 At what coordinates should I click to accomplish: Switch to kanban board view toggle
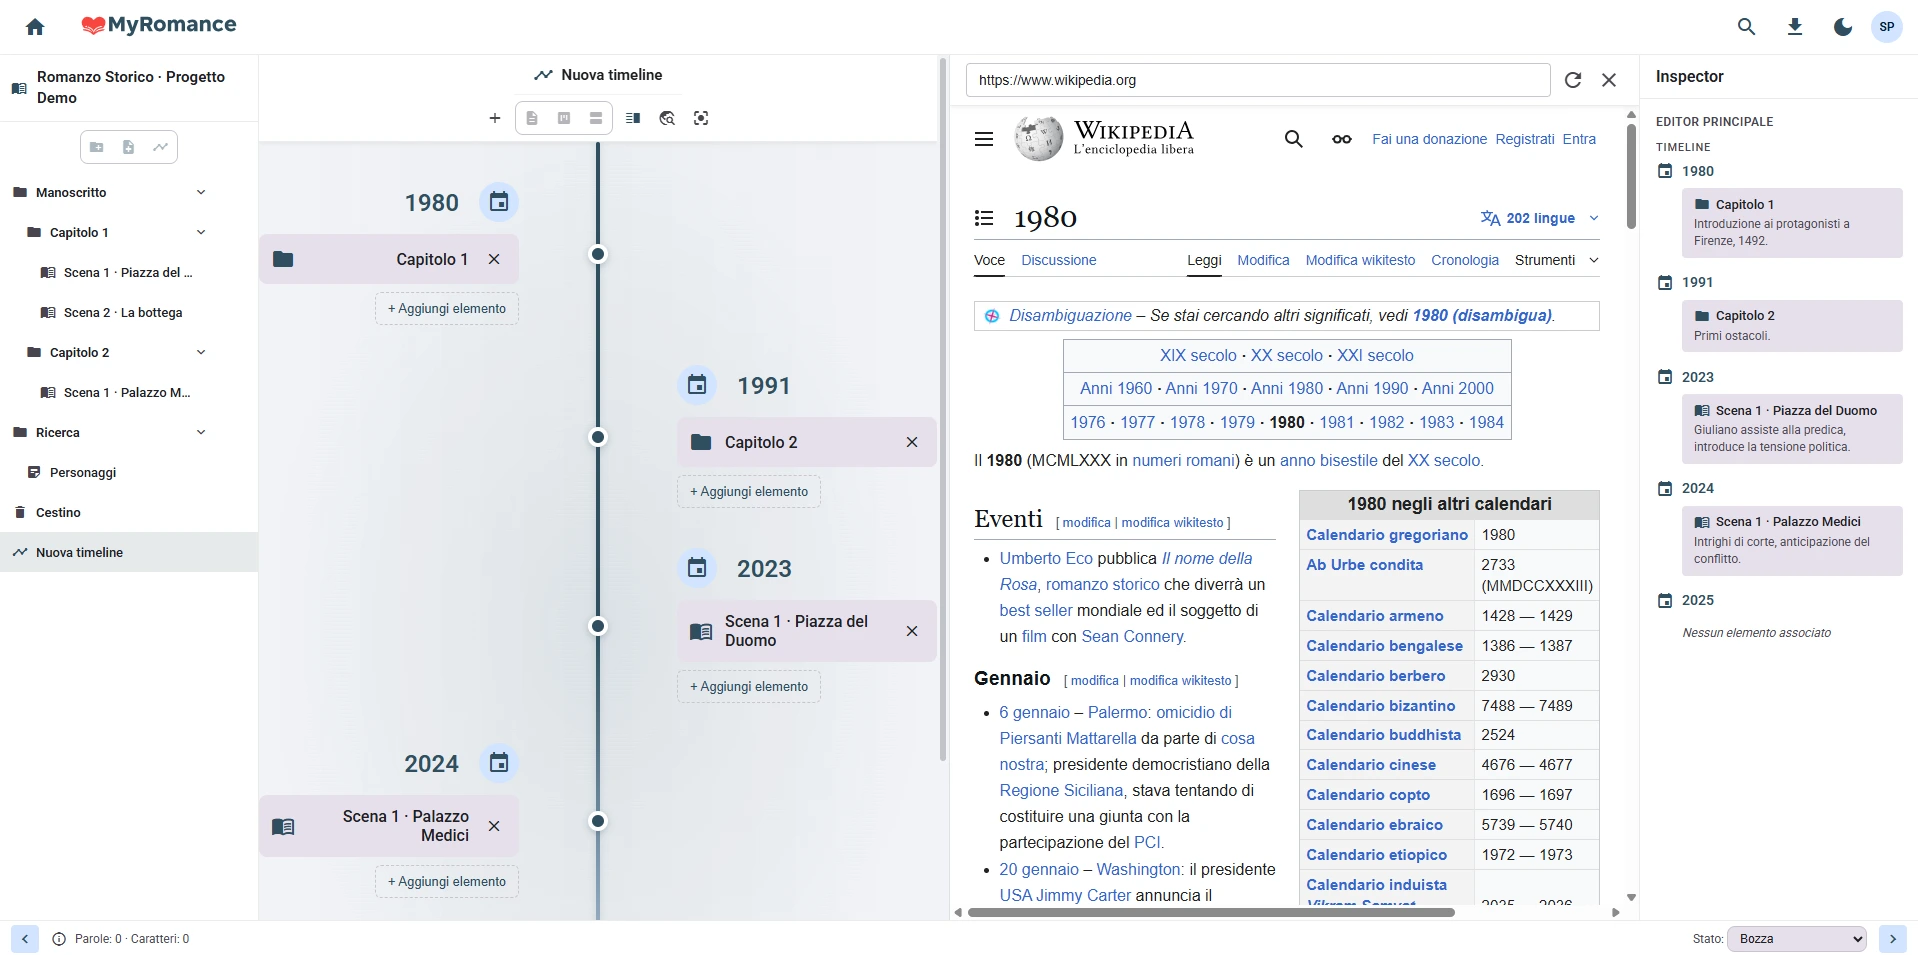pyautogui.click(x=564, y=118)
